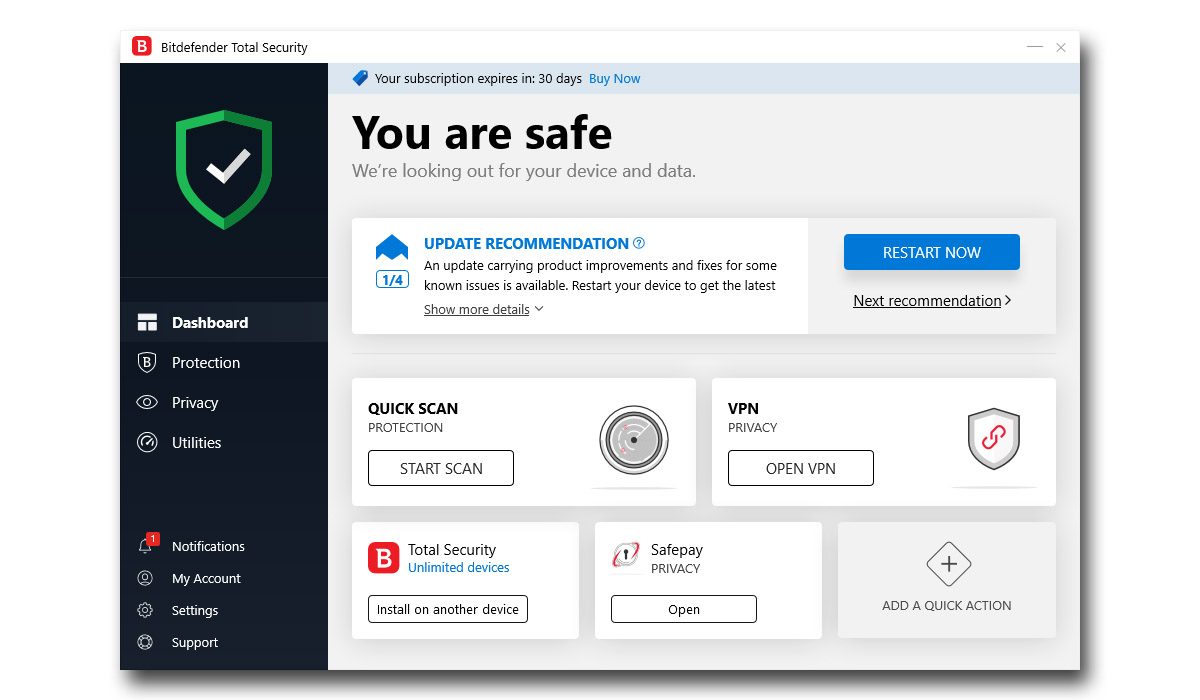Click the Open VPN button
This screenshot has width=1200, height=700.
point(800,468)
